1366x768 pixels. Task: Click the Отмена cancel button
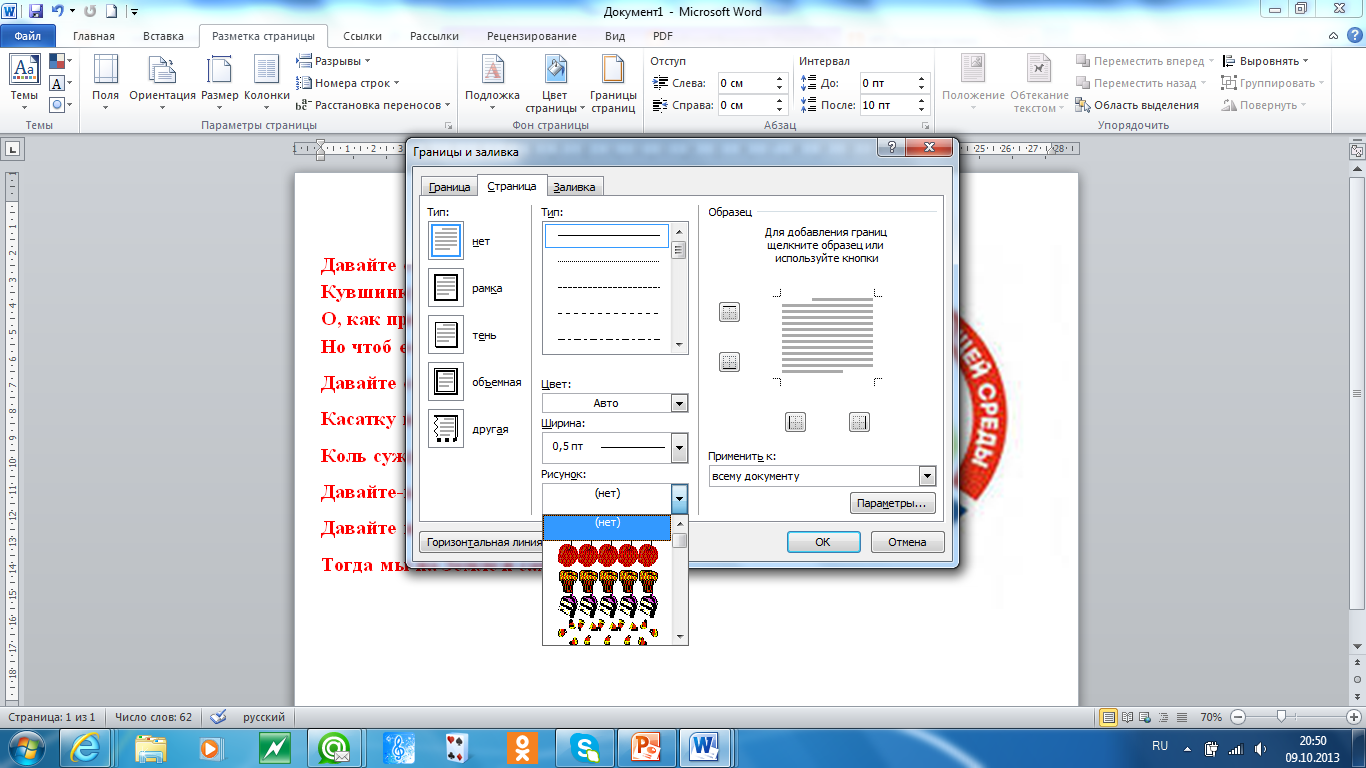coord(907,542)
